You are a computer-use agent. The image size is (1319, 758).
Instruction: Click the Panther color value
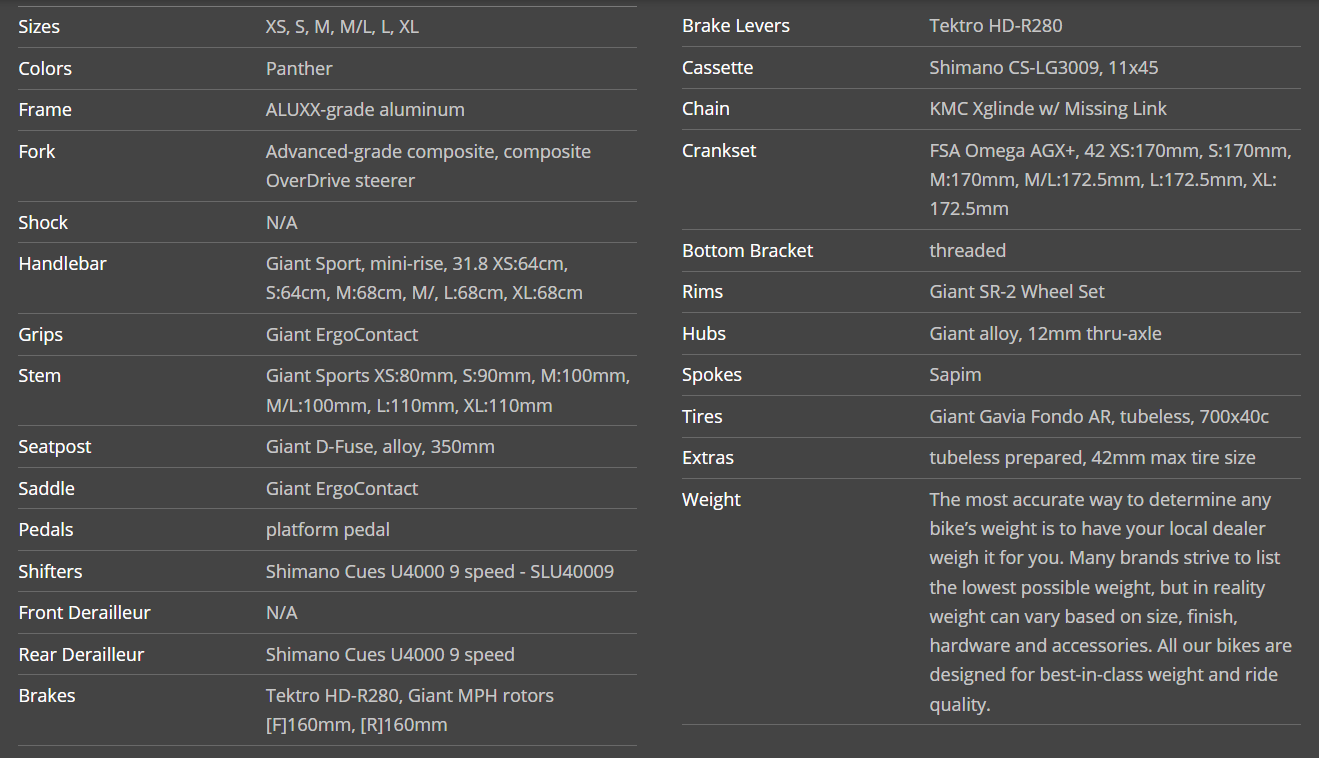(x=299, y=69)
